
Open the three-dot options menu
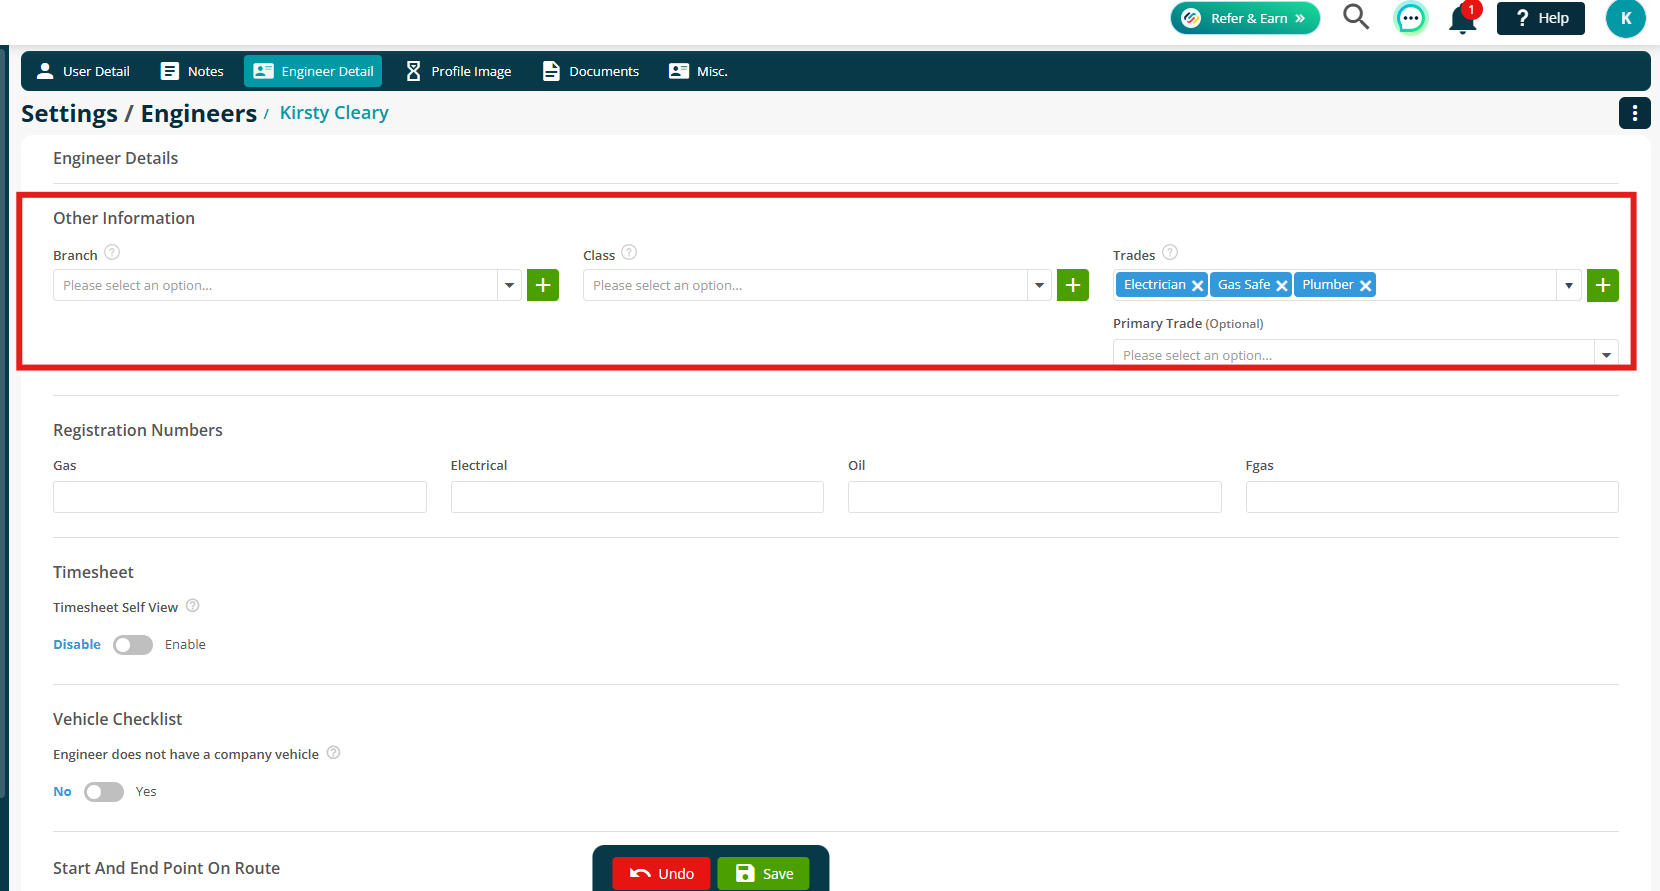click(x=1634, y=114)
